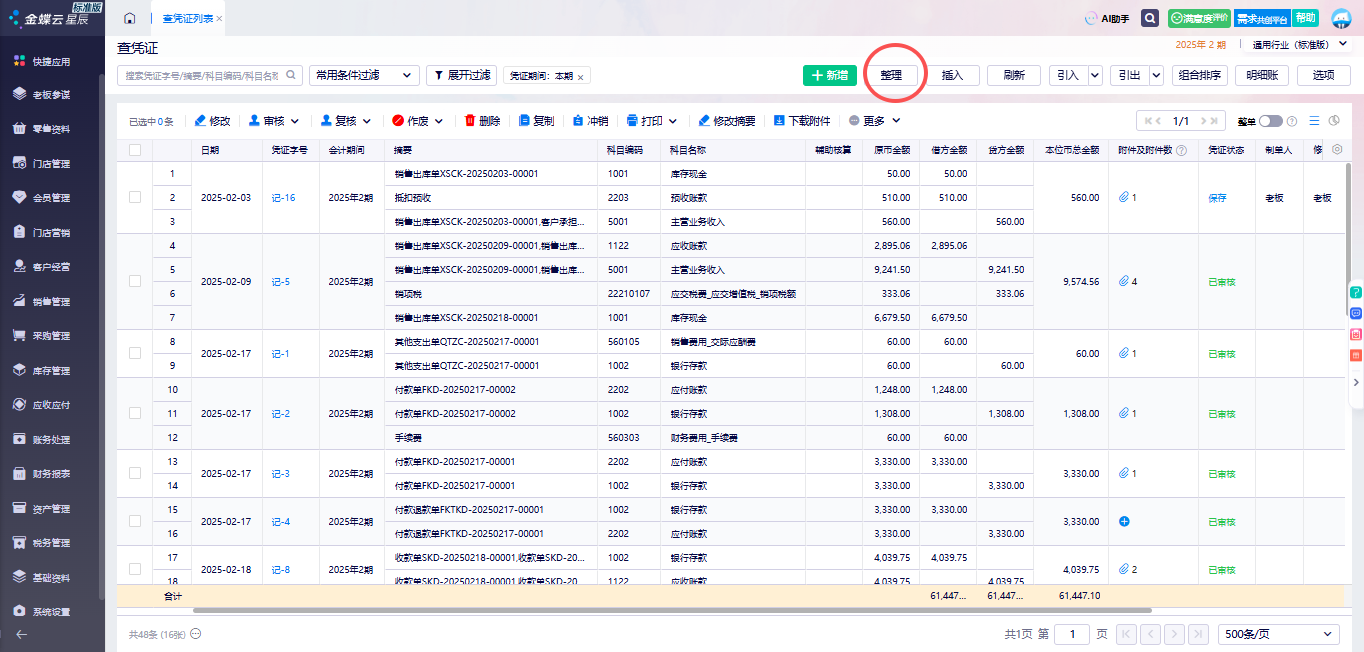This screenshot has width=1364, height=652.
Task: Tick the checkbox for voucher 记-16
Action: tap(135, 198)
